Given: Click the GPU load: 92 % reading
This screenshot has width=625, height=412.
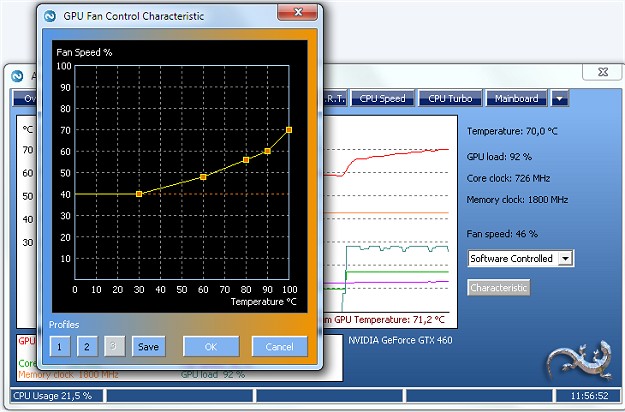Looking at the screenshot, I should click(x=499, y=157).
